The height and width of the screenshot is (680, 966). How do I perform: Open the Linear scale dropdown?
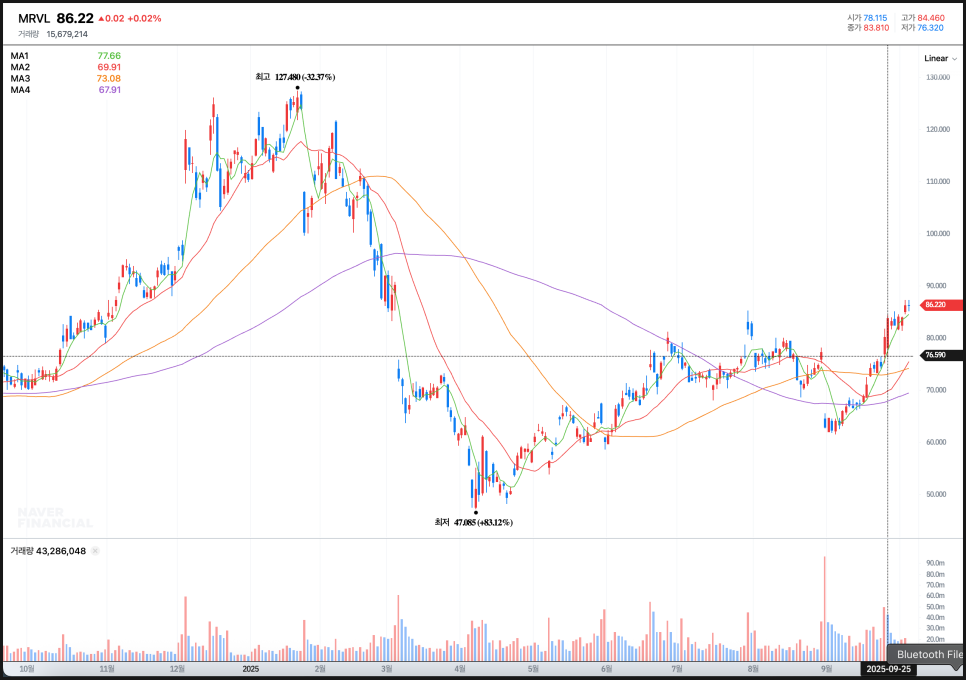[940, 59]
